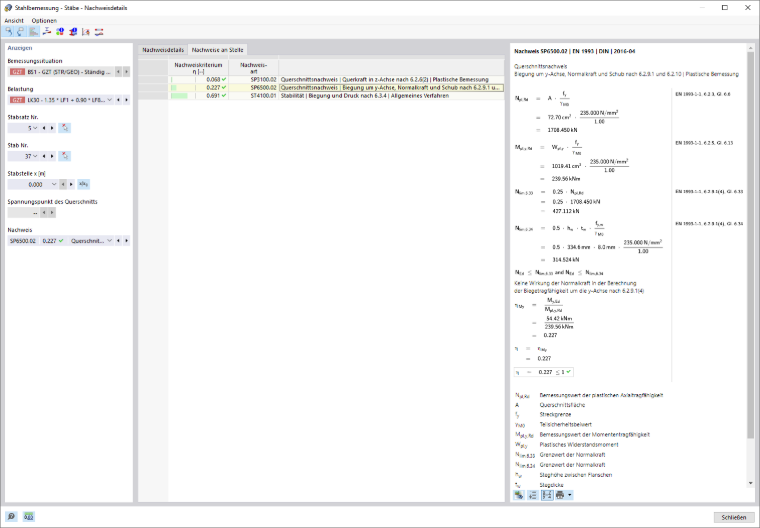Expand the Nachweis SP6500.02 dropdown
The image size is (760, 528).
(x=110, y=240)
